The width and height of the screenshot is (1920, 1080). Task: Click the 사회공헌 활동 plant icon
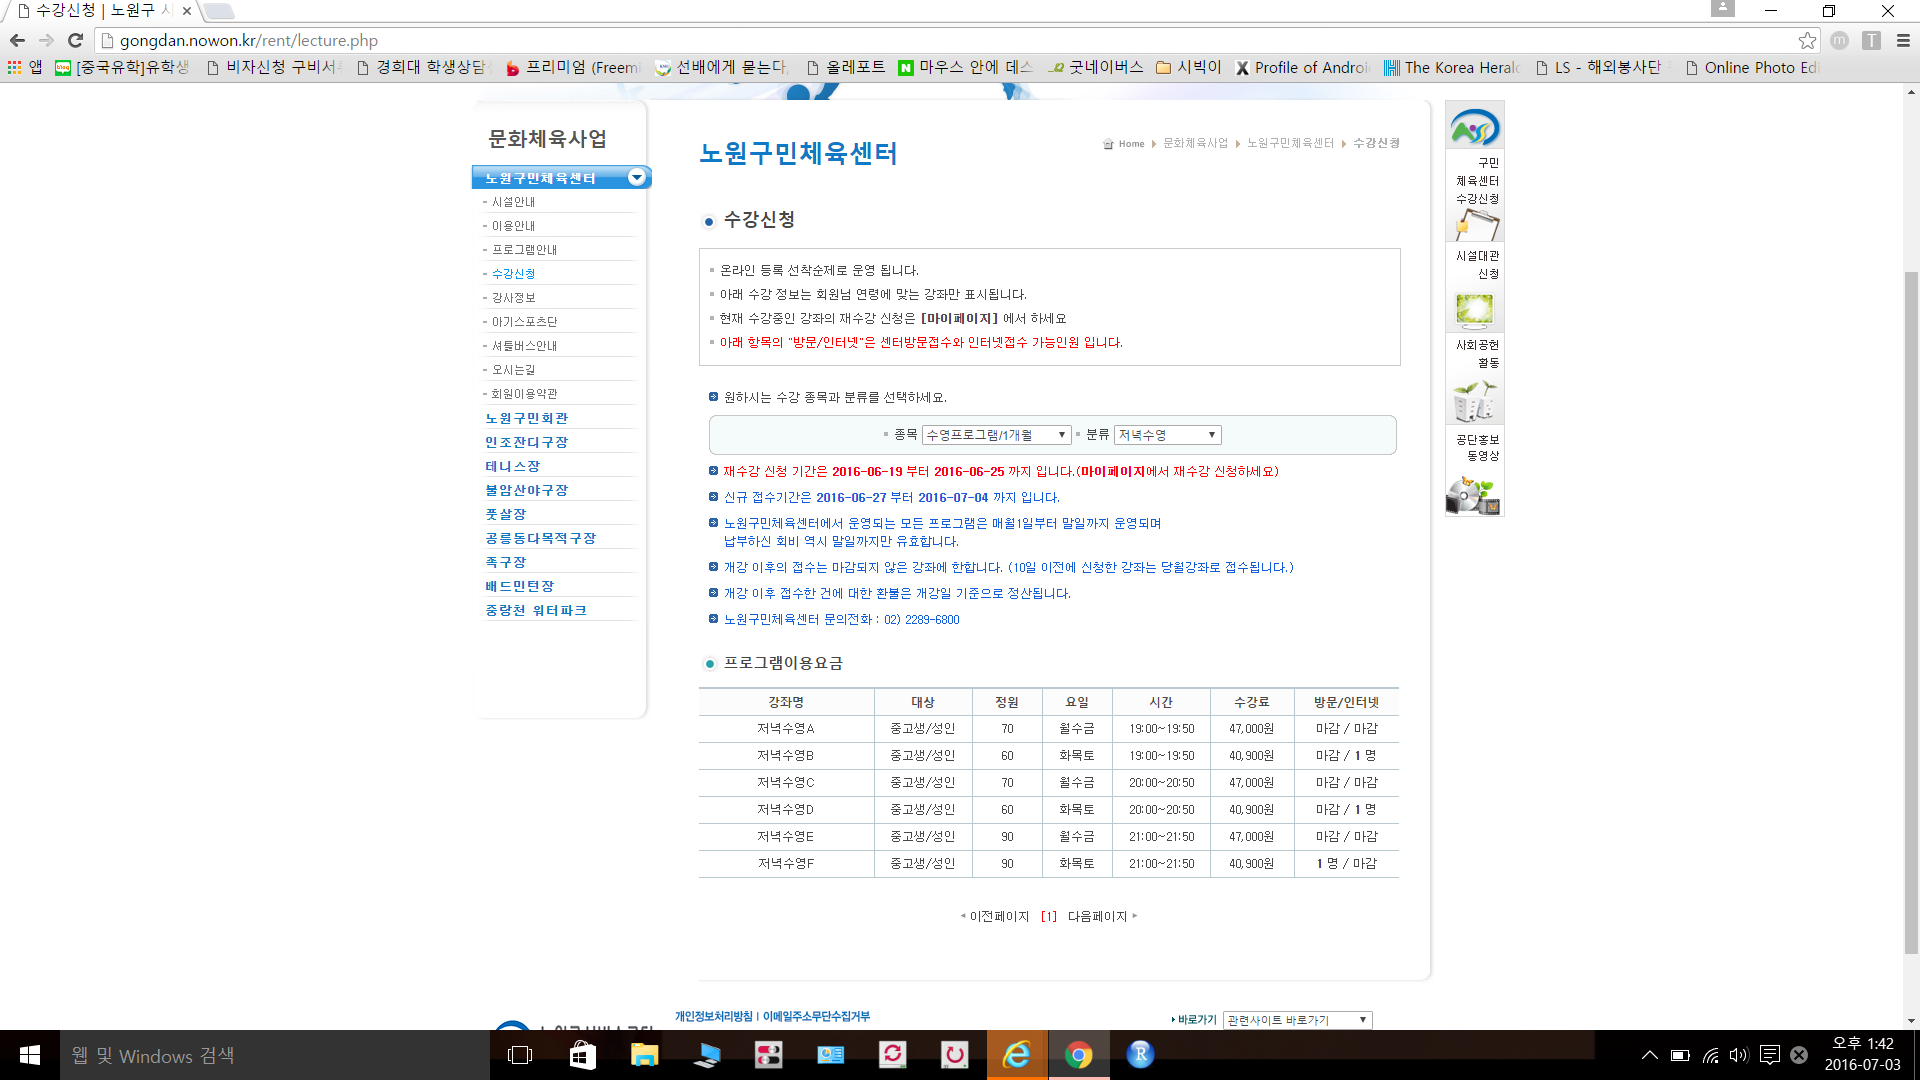click(x=1474, y=401)
